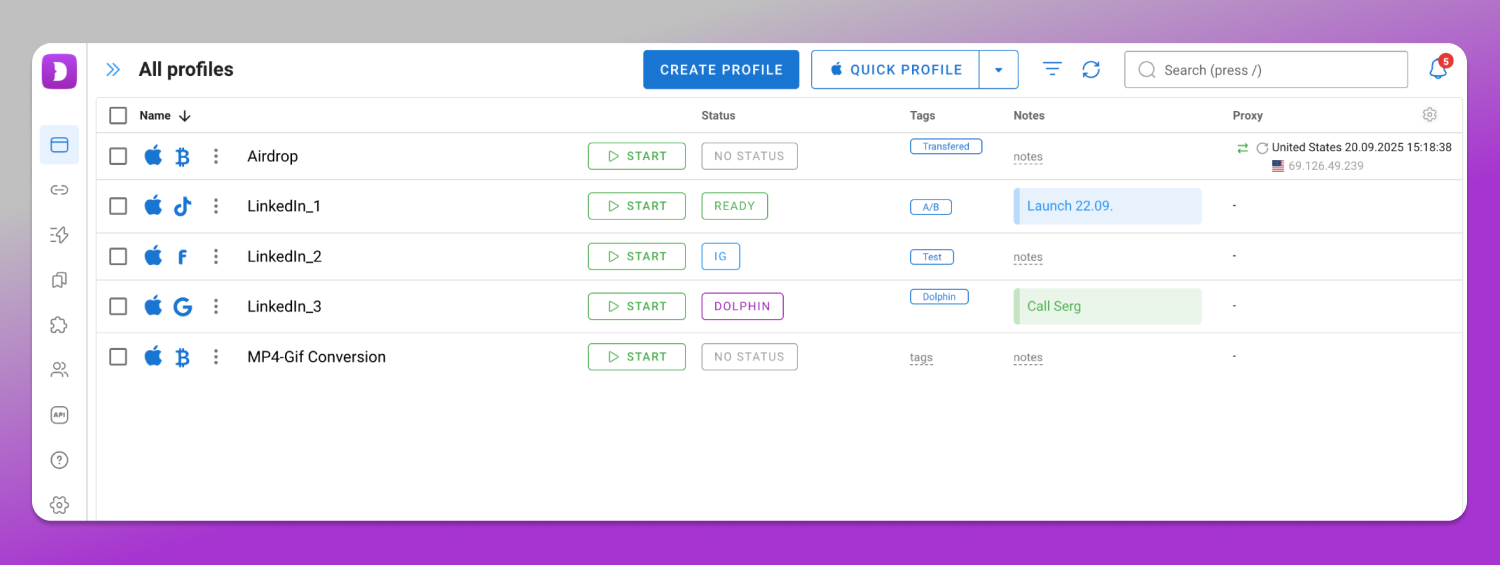
Task: Check the Airdrop profile checkbox
Action: coord(118,156)
